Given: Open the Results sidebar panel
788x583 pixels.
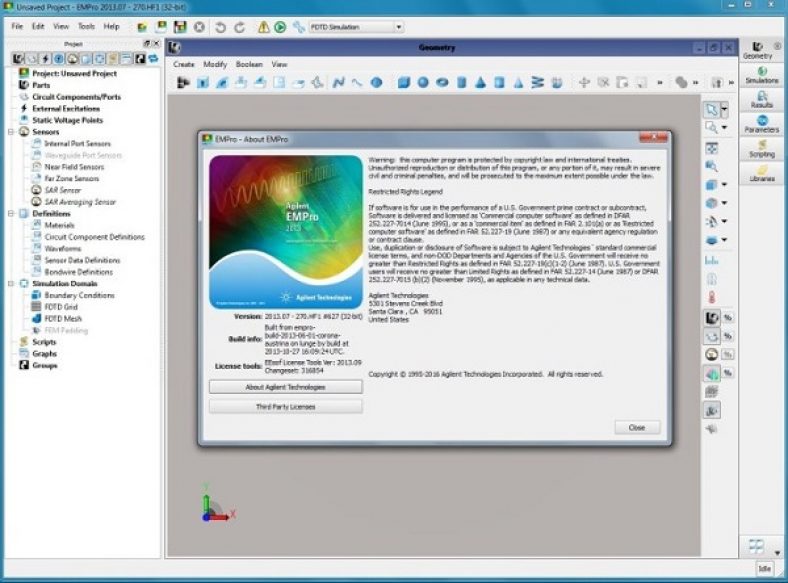Looking at the screenshot, I should coord(762,100).
